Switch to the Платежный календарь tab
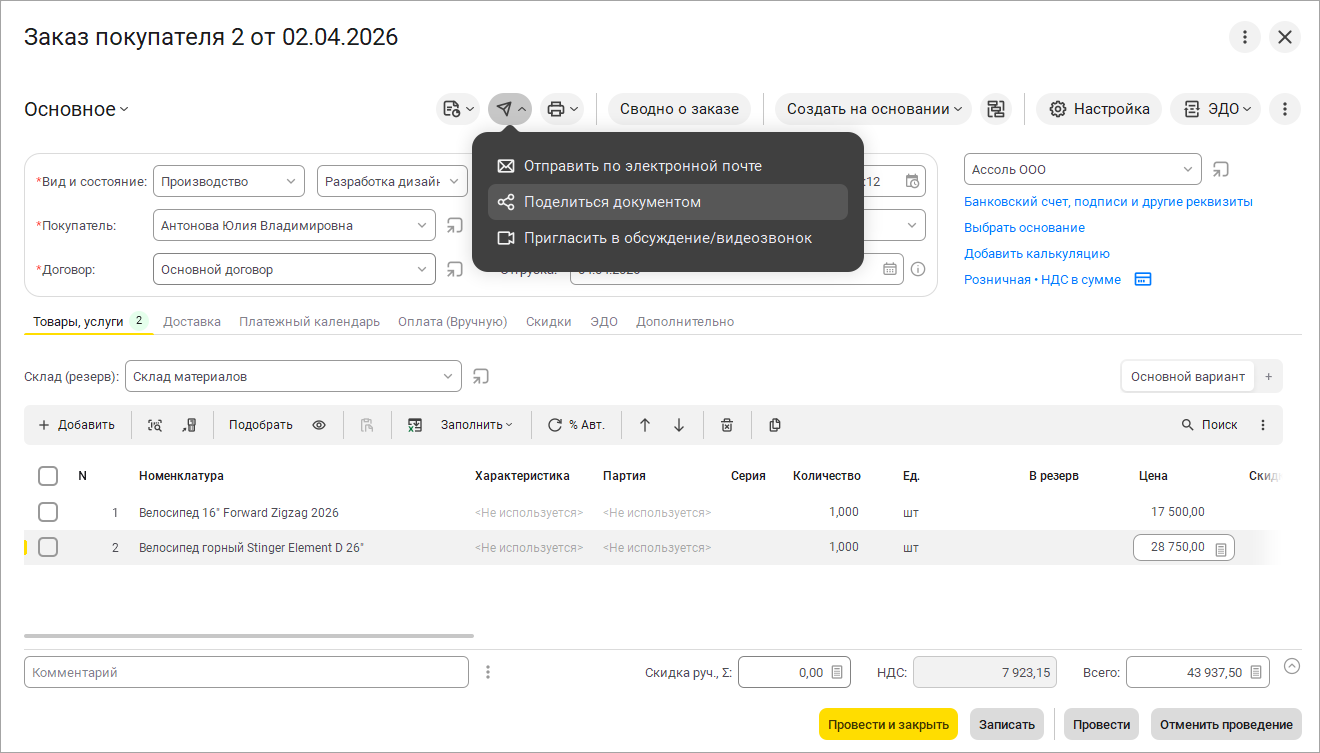Image resolution: width=1320 pixels, height=753 pixels. (x=310, y=322)
